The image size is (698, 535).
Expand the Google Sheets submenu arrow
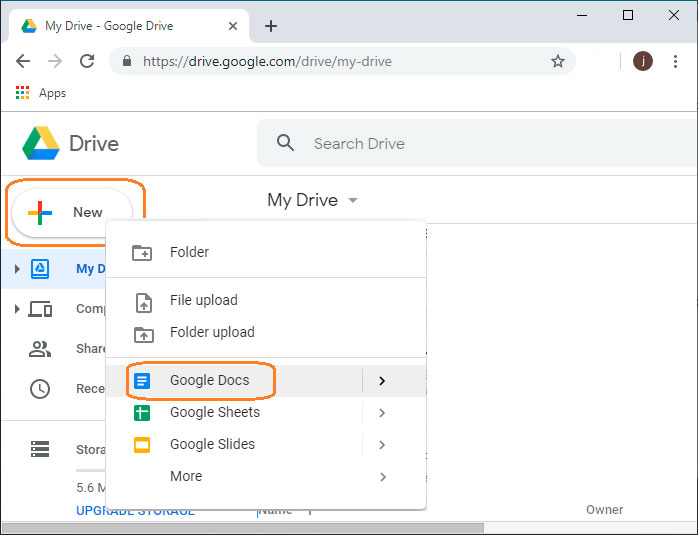(x=381, y=413)
